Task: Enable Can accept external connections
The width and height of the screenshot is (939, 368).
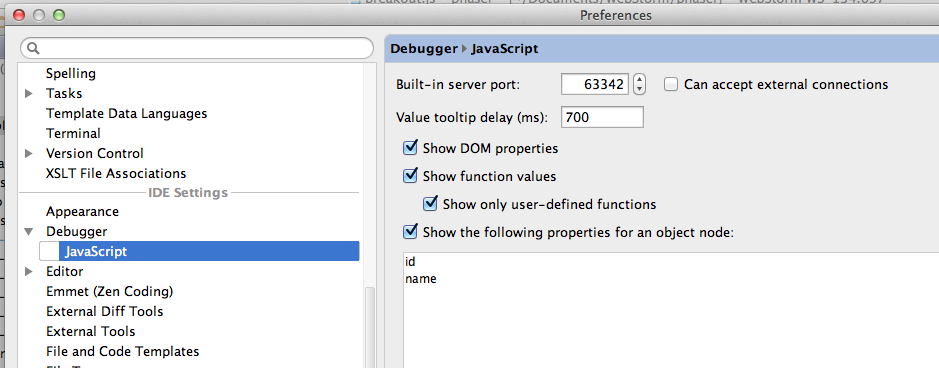Action: 671,84
